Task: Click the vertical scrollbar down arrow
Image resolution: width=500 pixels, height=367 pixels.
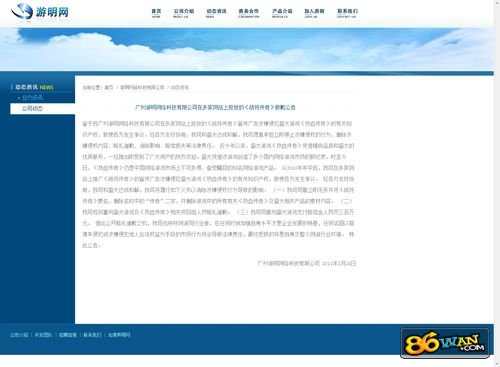Action: pyautogui.click(x=497, y=364)
